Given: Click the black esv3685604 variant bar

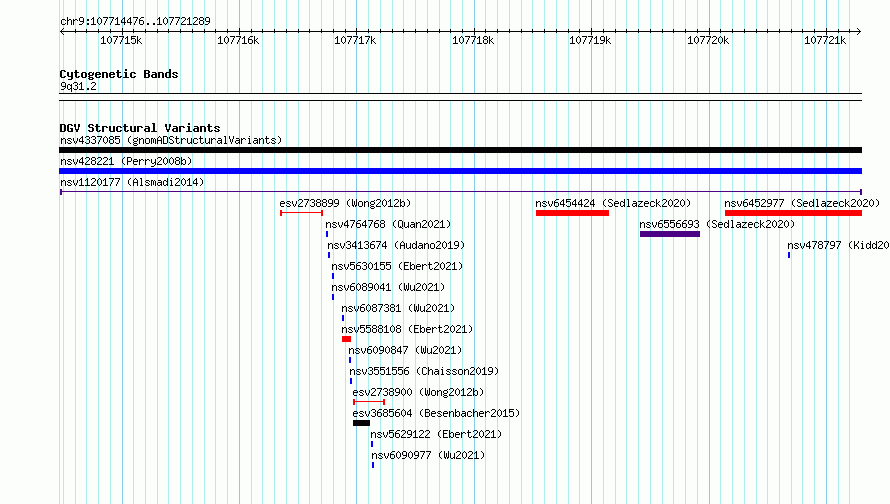Looking at the screenshot, I should [x=361, y=423].
